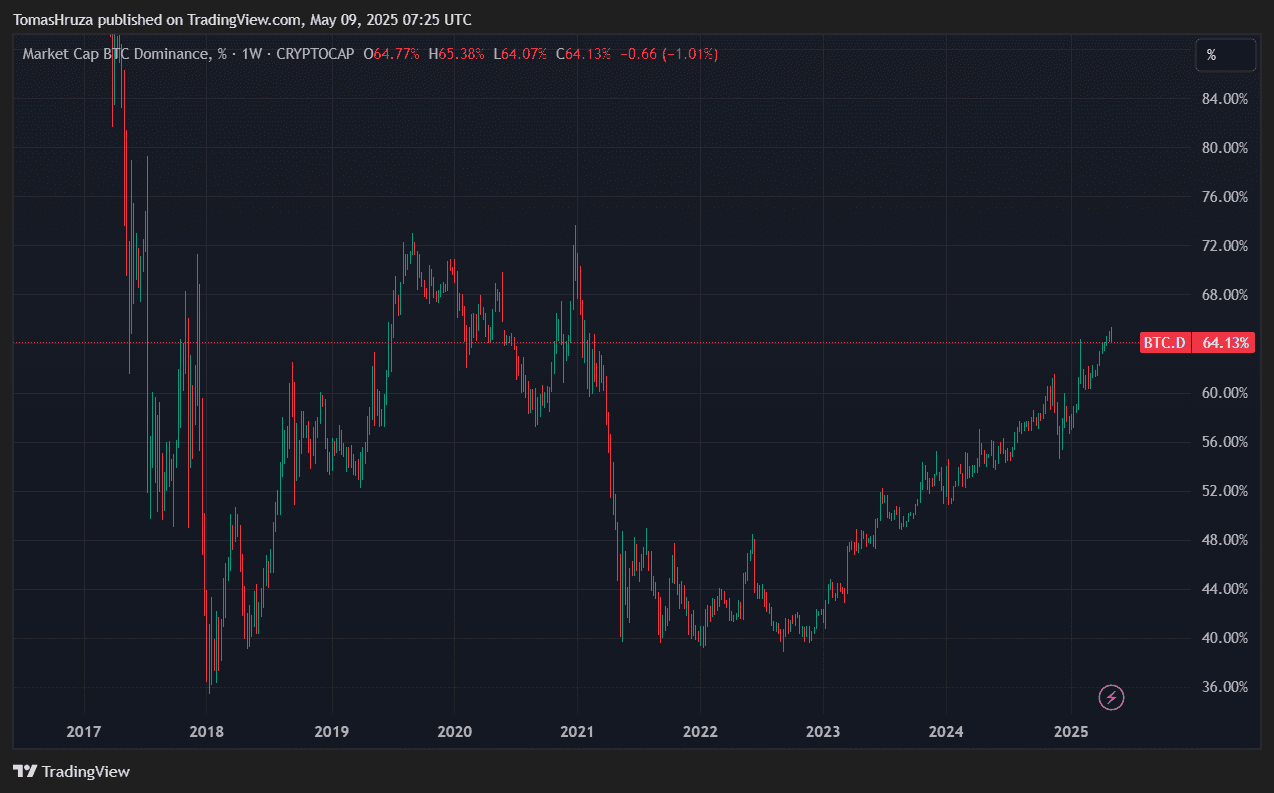Click the pink lightning bolt icon

(1112, 697)
